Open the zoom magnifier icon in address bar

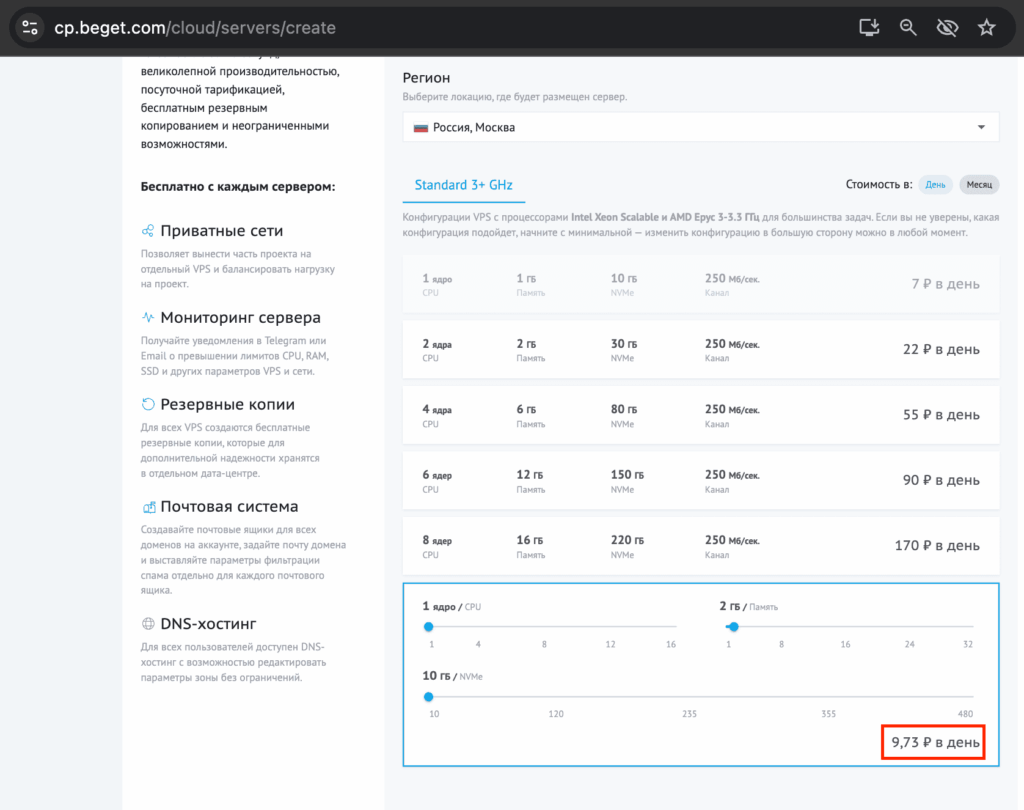[x=908, y=28]
